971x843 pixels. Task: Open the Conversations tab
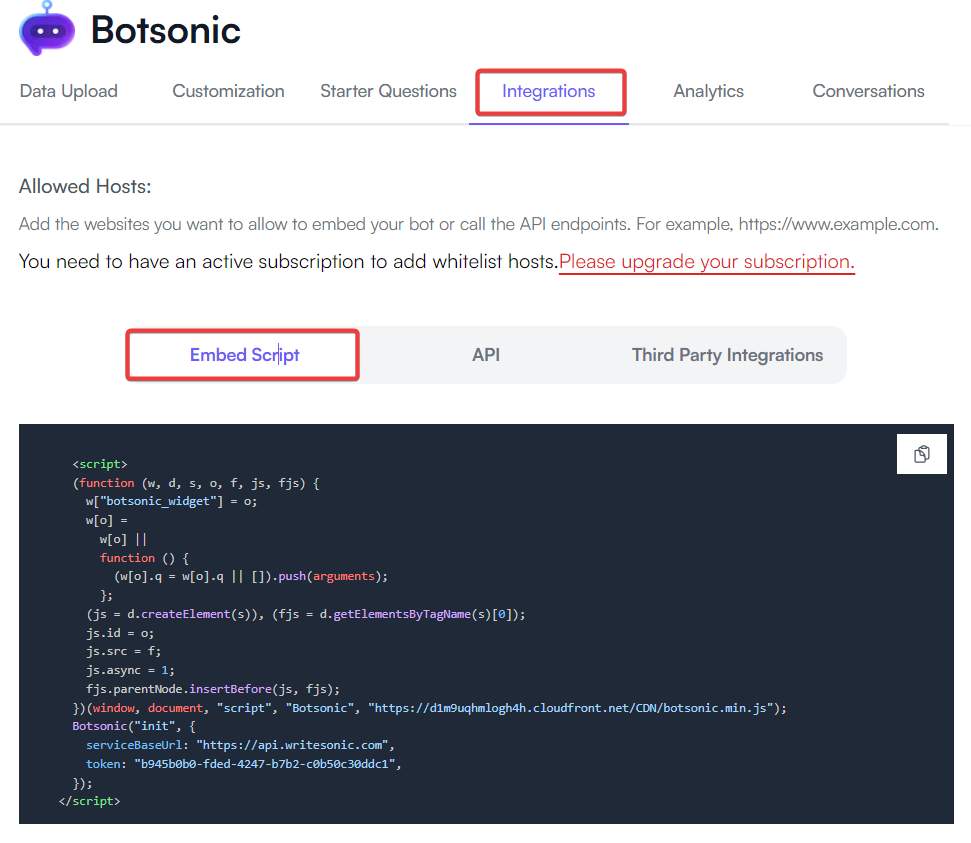[x=867, y=90]
